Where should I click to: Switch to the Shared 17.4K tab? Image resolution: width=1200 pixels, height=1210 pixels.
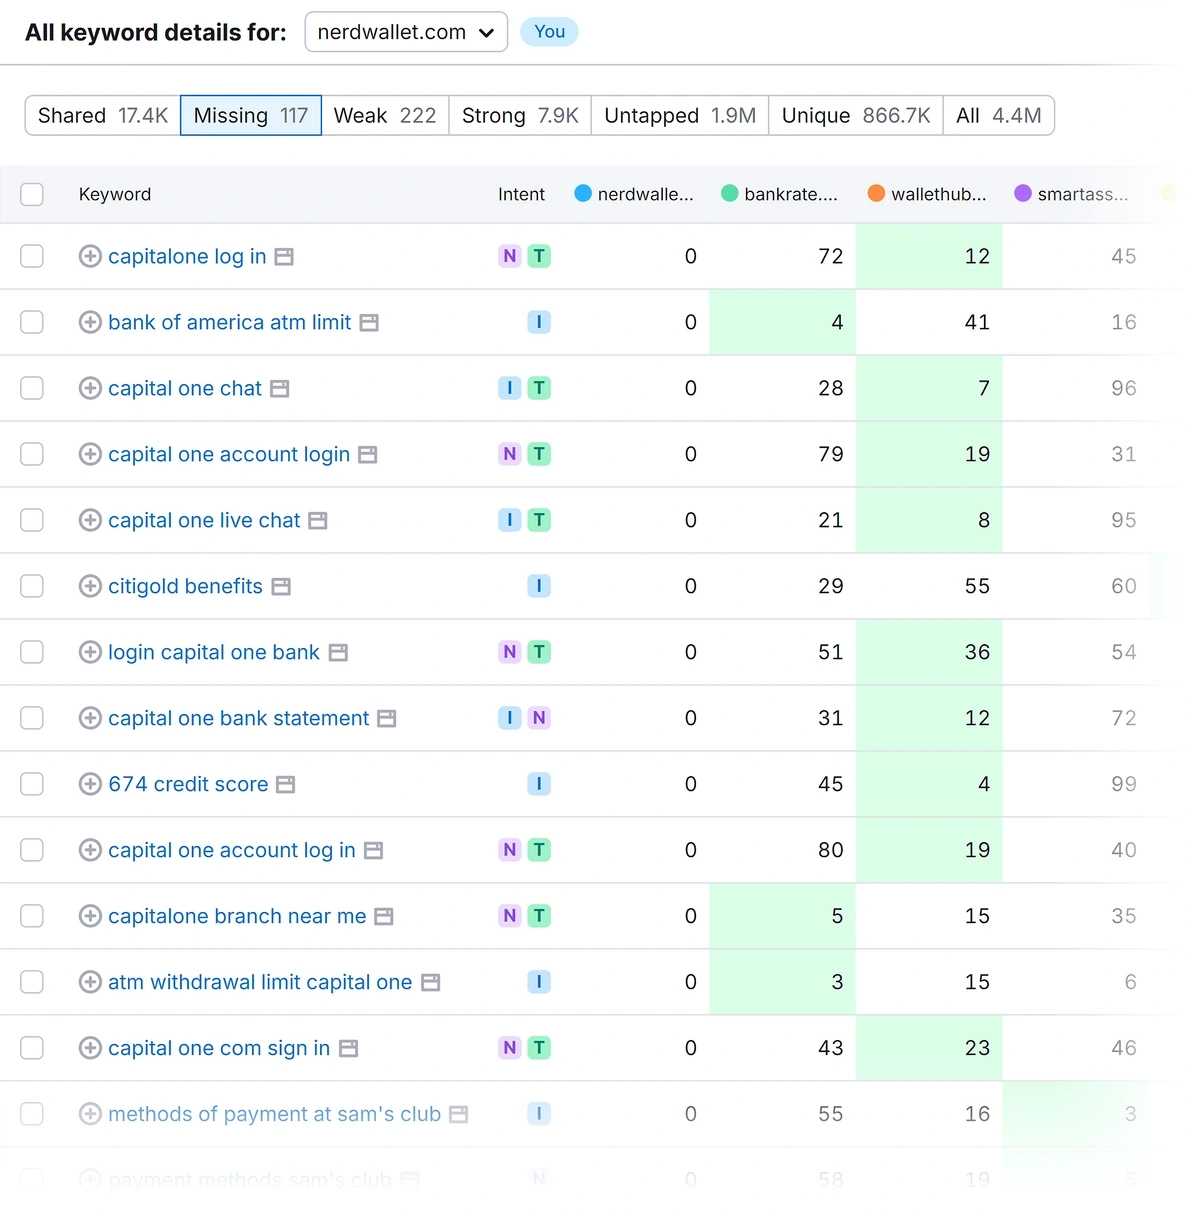tap(103, 115)
